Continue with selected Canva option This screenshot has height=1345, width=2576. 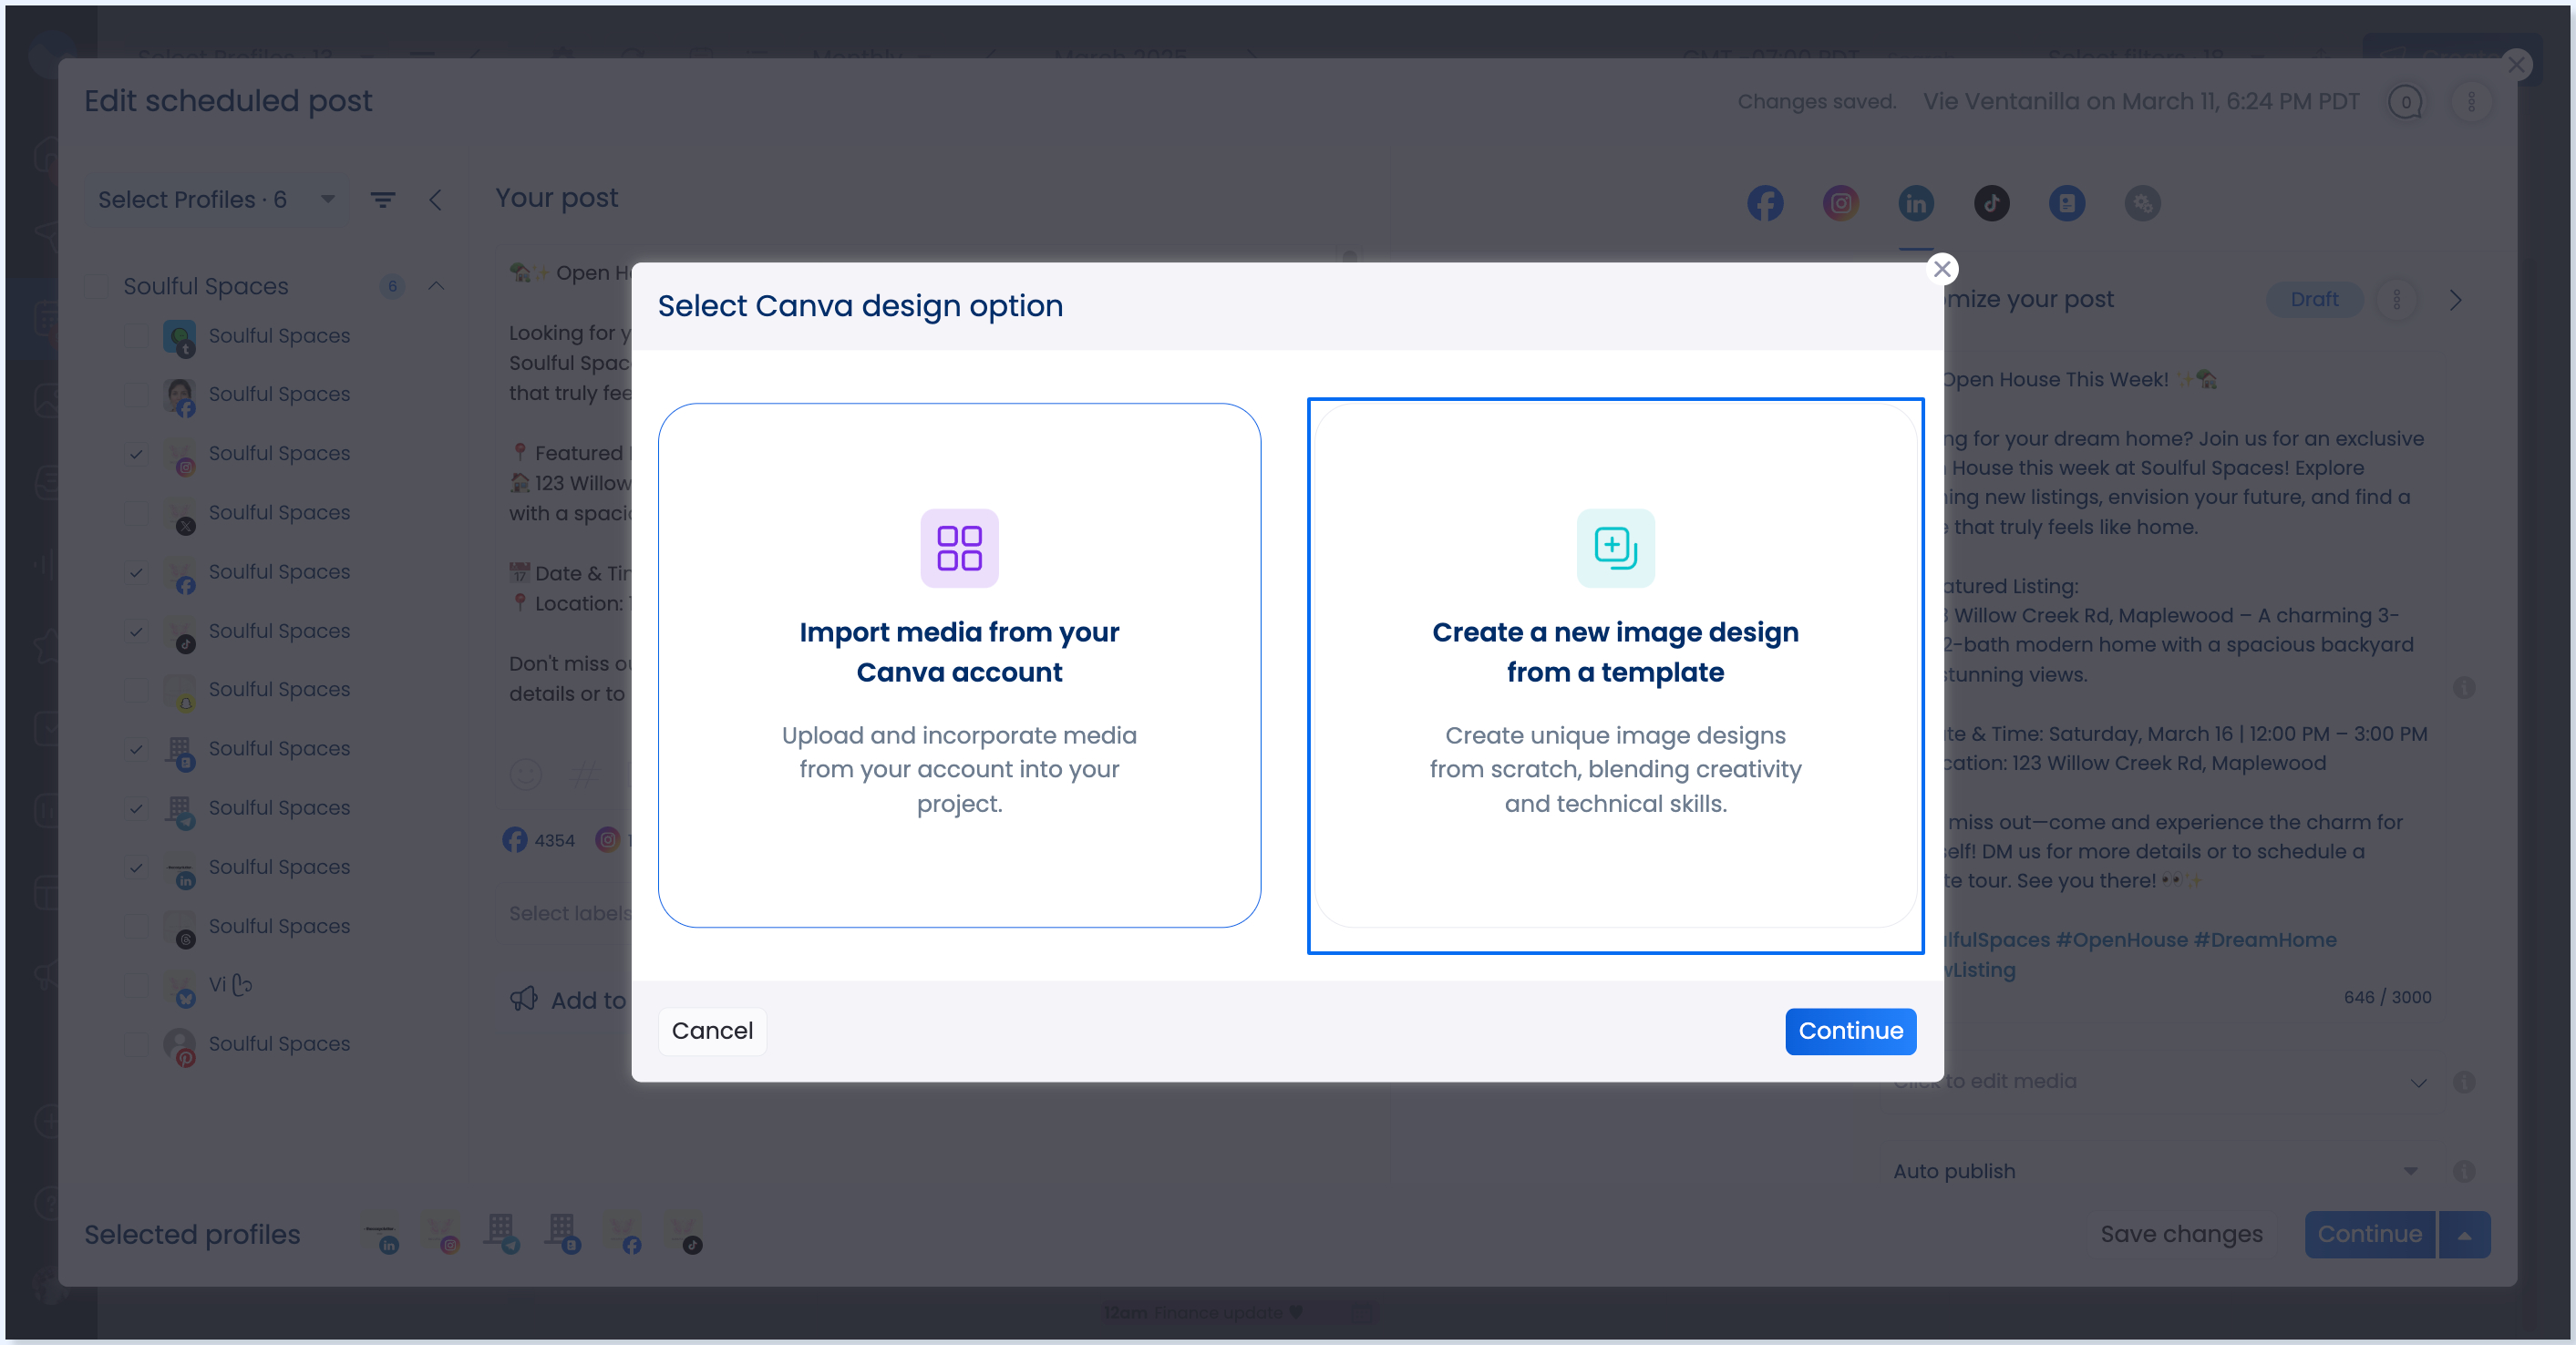point(1850,1030)
